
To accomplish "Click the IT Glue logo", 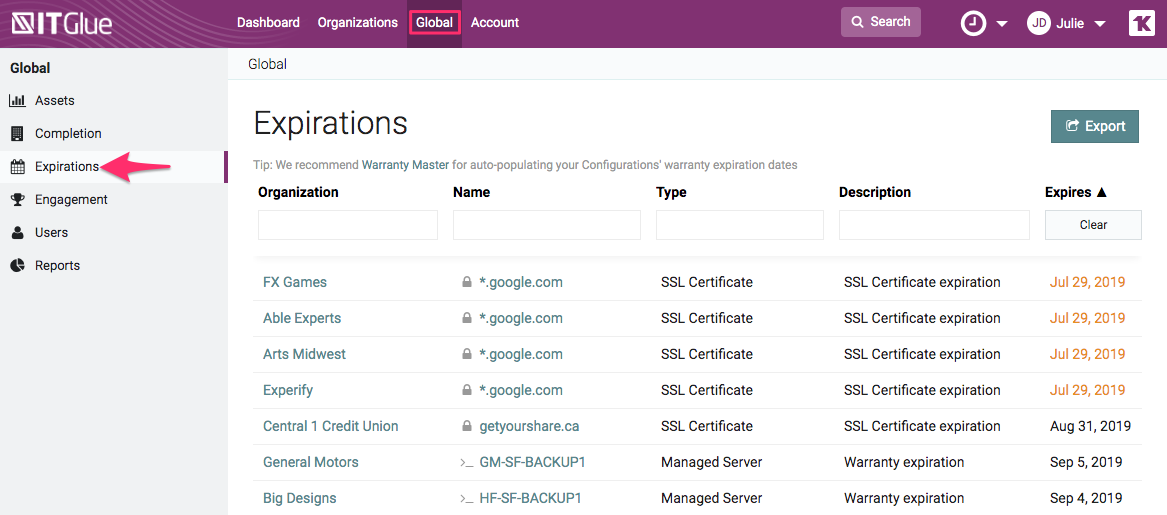I will [x=62, y=23].
